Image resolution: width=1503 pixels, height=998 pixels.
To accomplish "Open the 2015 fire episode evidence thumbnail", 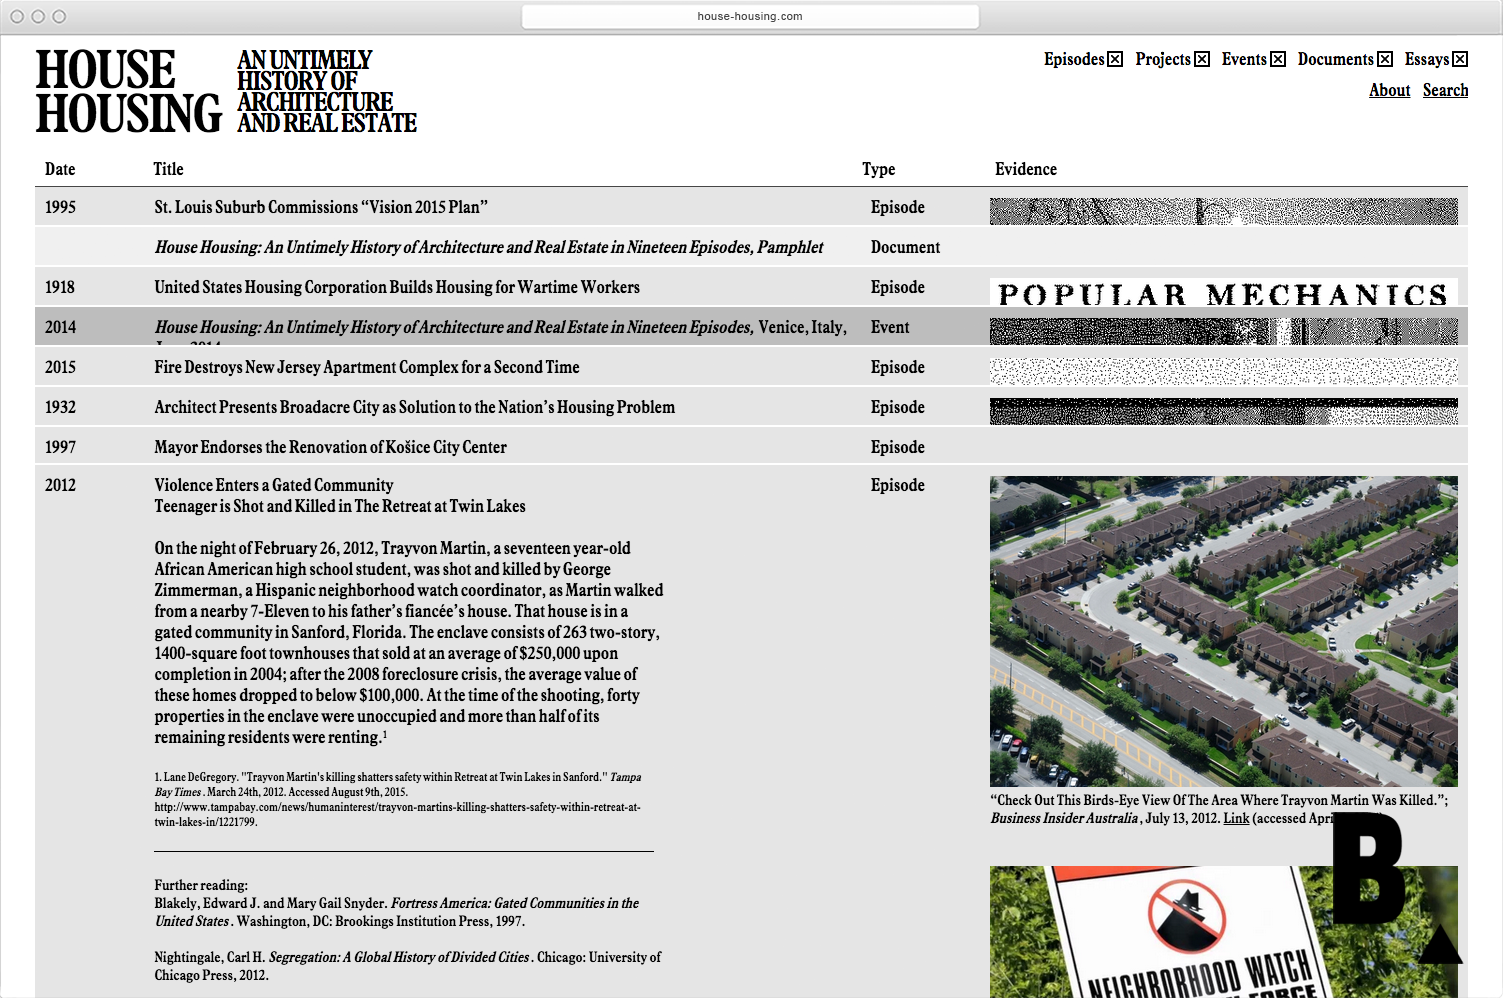I will click(x=1223, y=371).
